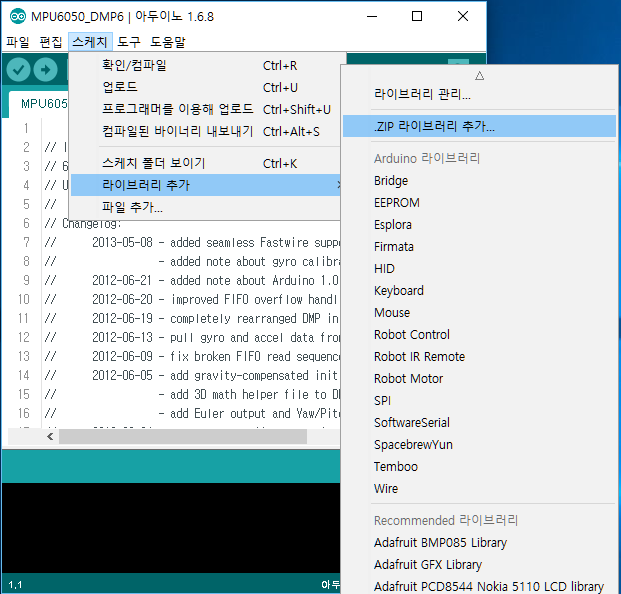Screen dimensions: 621x594
Task: Choose 파일 추가... menu entry
Action: 205,207
